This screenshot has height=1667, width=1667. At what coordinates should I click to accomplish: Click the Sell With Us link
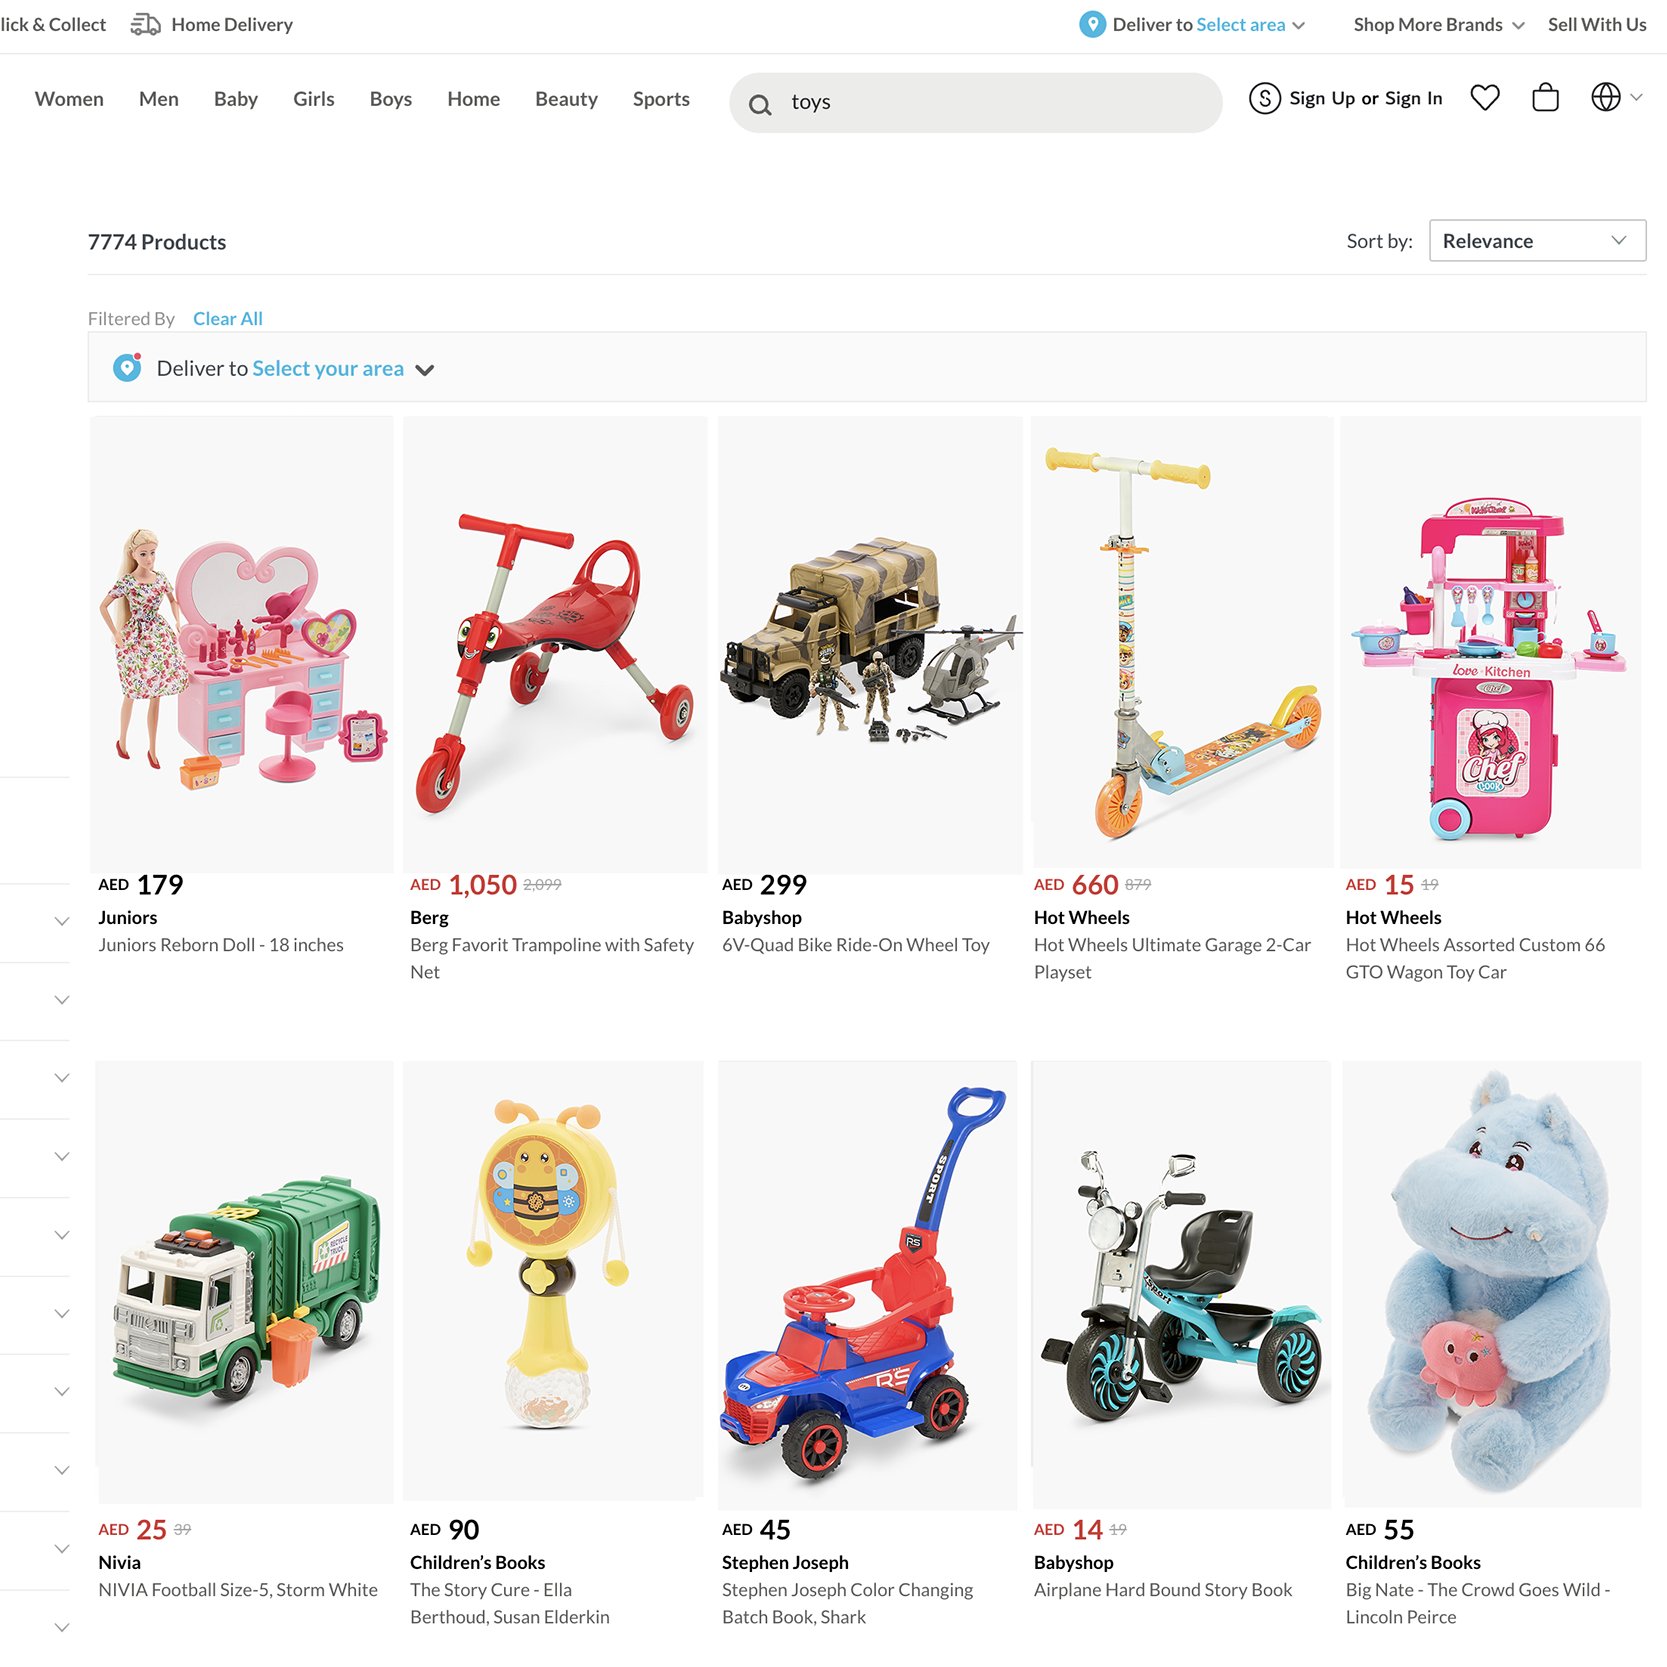pyautogui.click(x=1597, y=24)
